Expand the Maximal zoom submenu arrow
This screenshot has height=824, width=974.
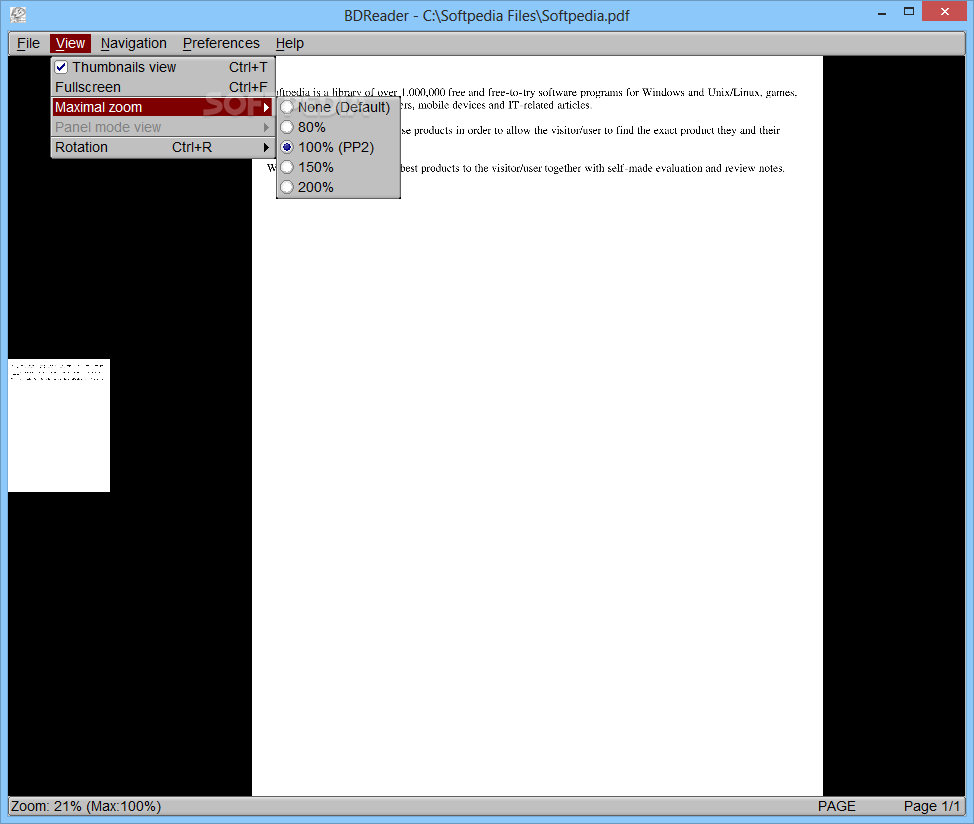tap(266, 107)
